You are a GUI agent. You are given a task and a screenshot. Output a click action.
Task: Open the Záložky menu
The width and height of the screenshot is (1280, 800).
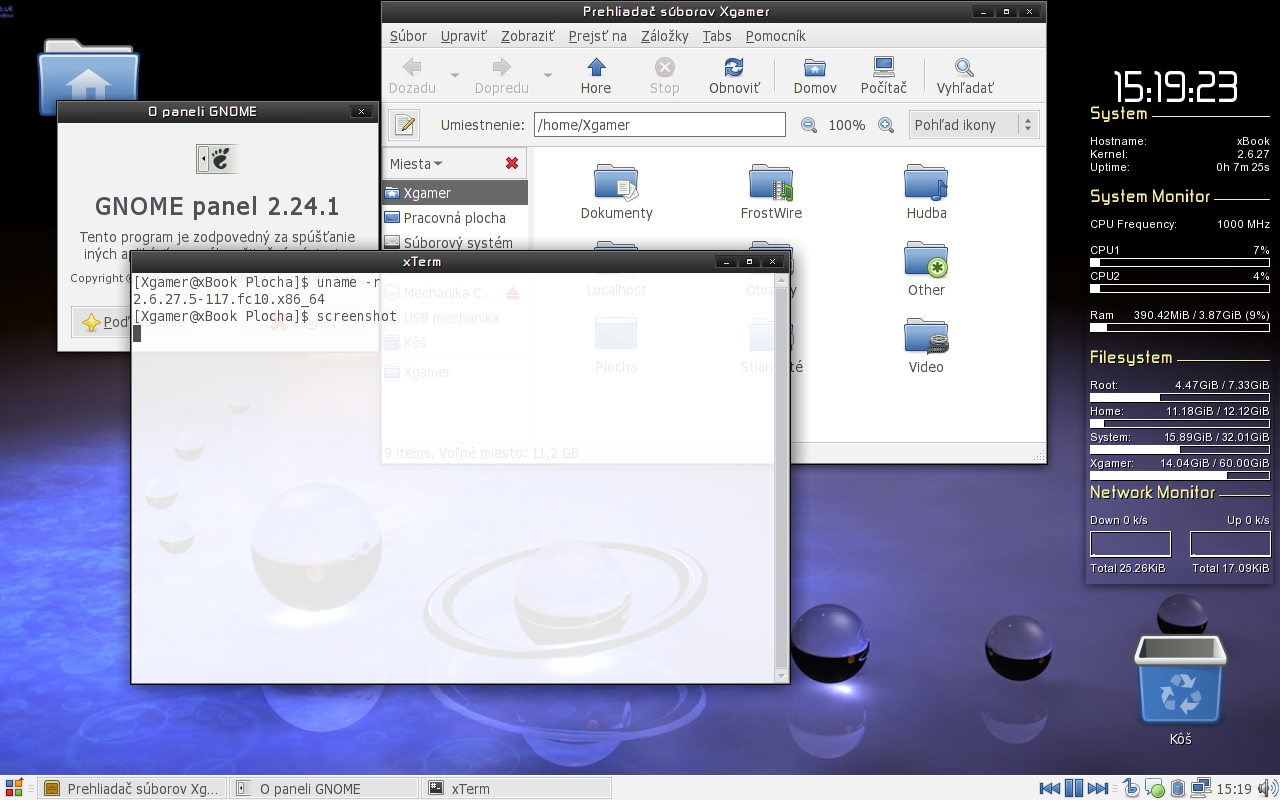click(665, 36)
